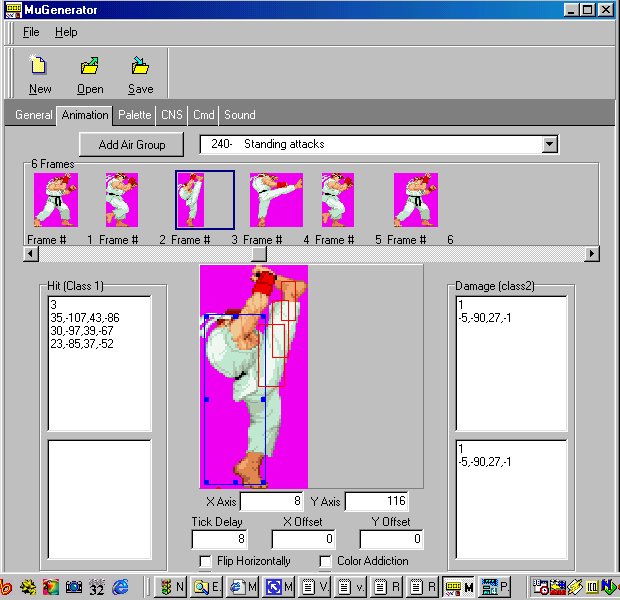The width and height of the screenshot is (620, 600).
Task: Click the Add Air Group button
Action: (x=132, y=145)
